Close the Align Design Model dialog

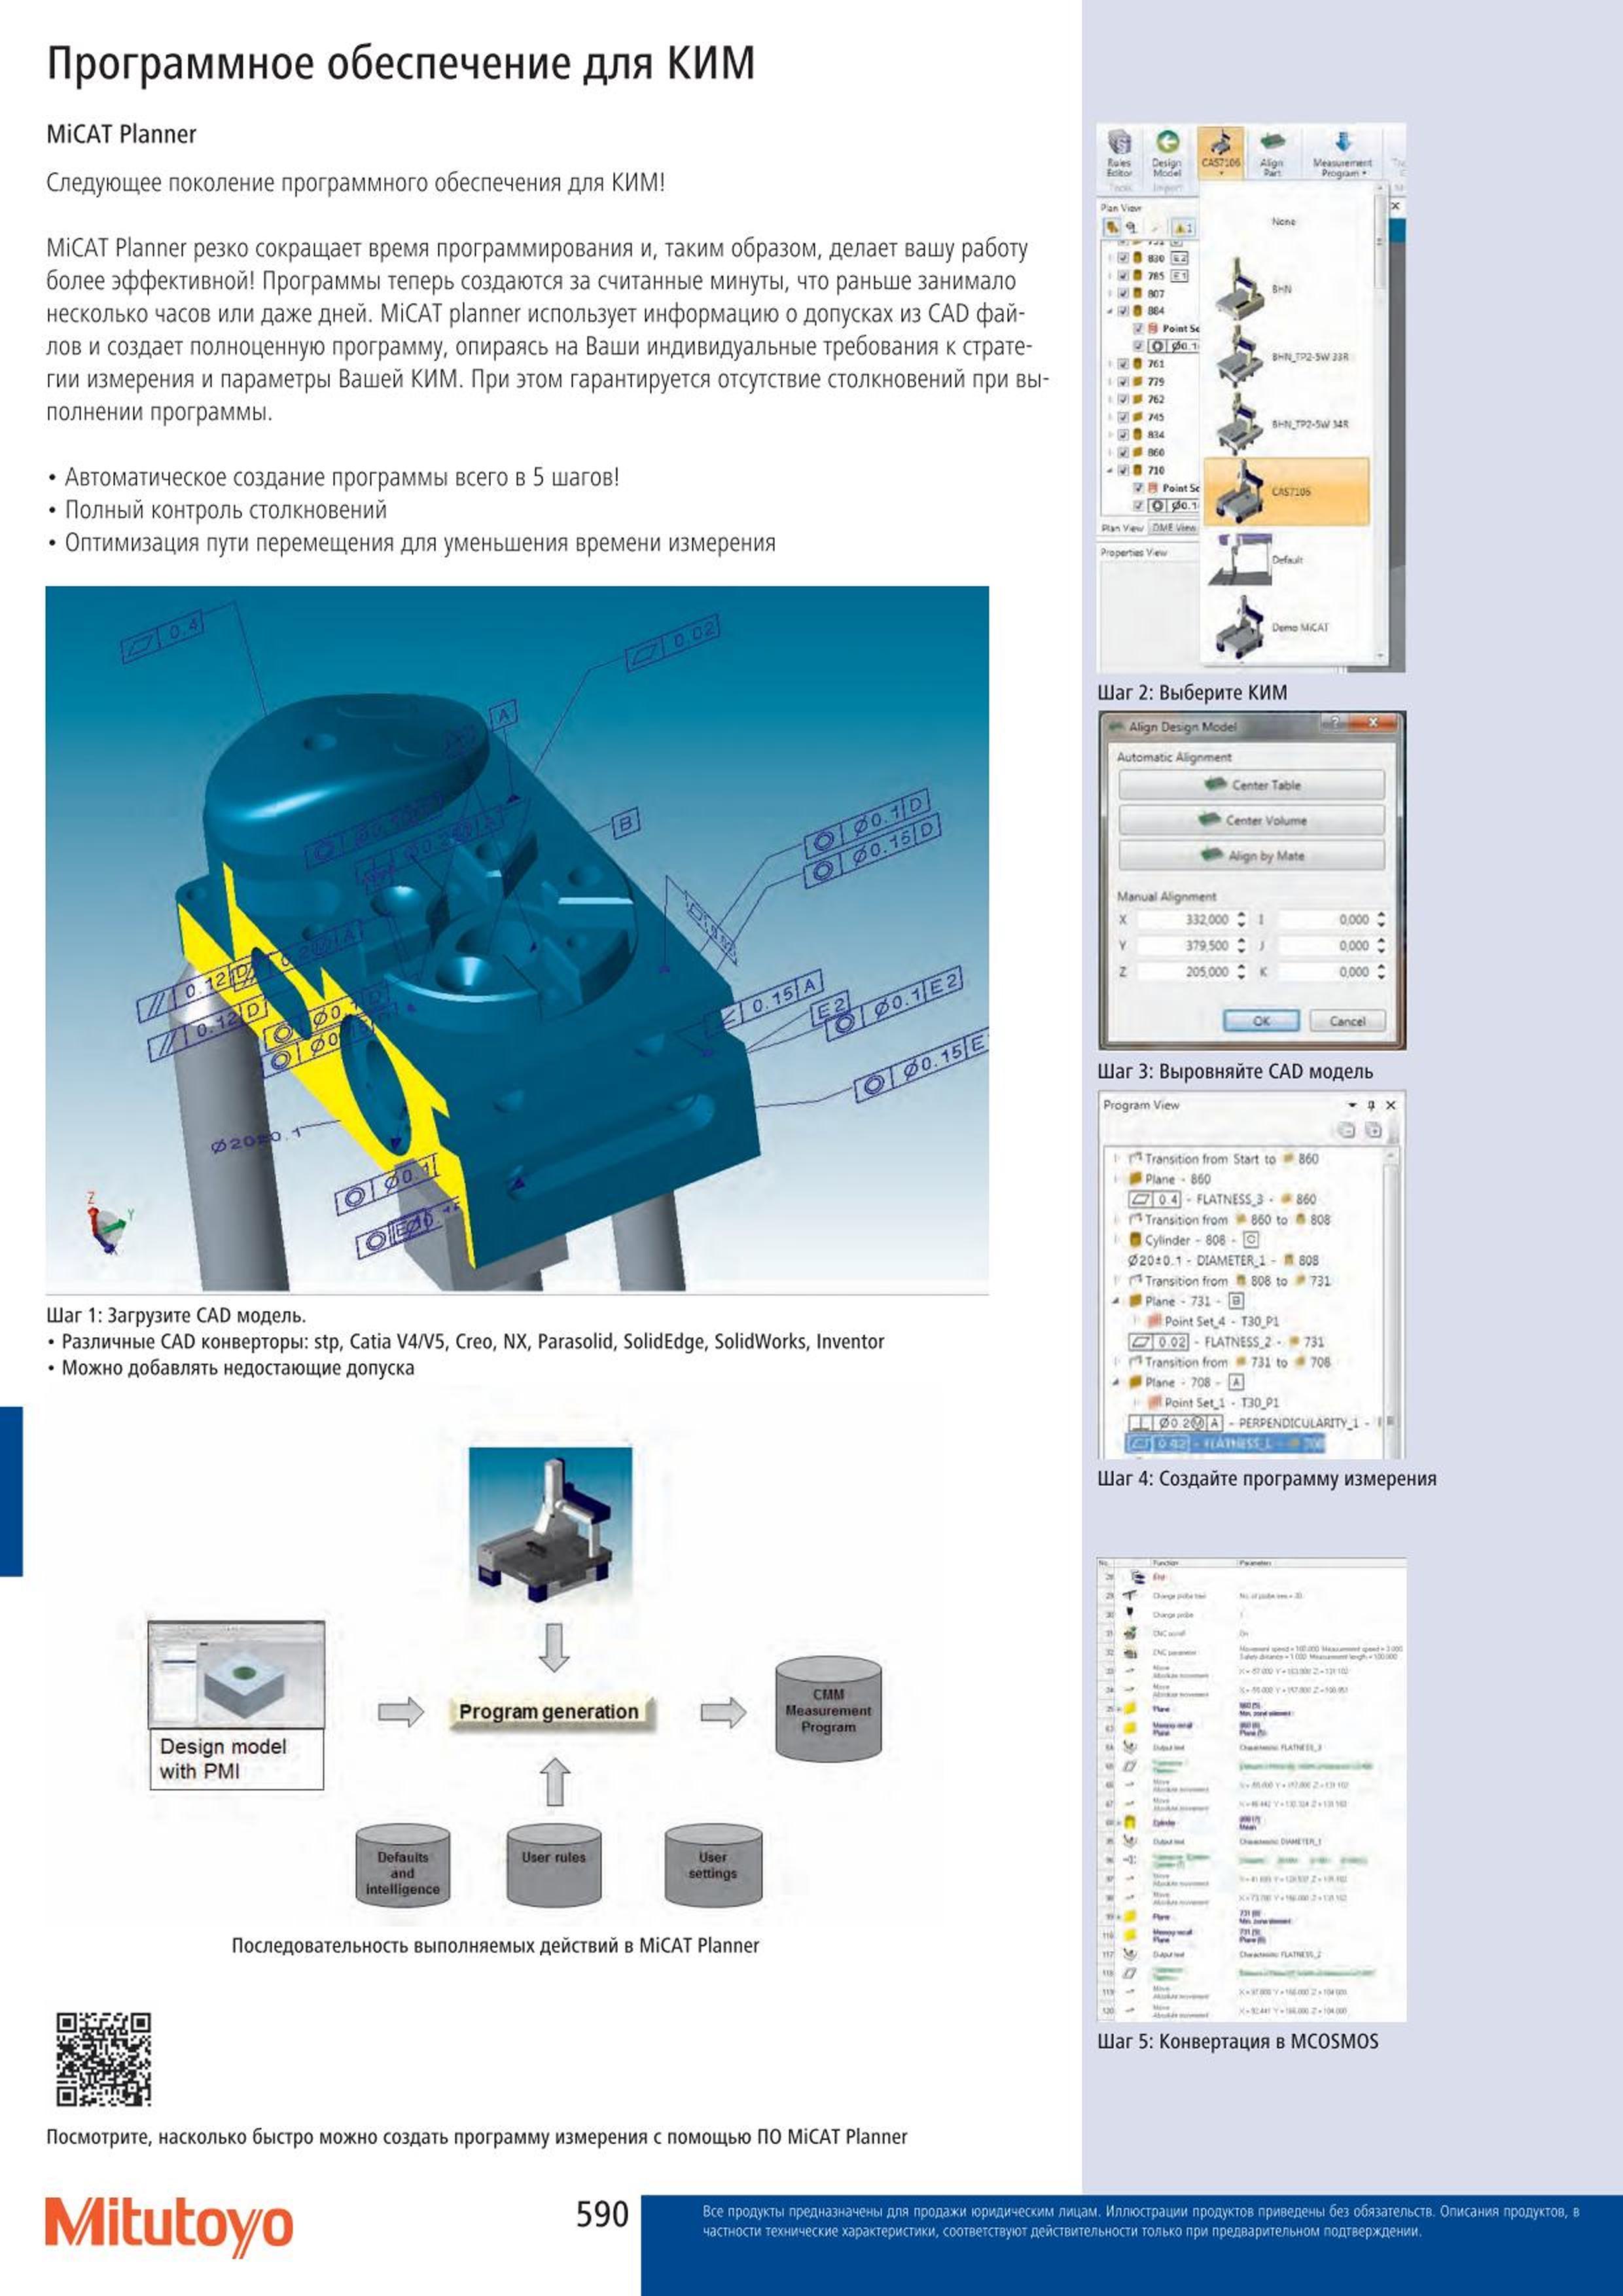pos(1374,723)
